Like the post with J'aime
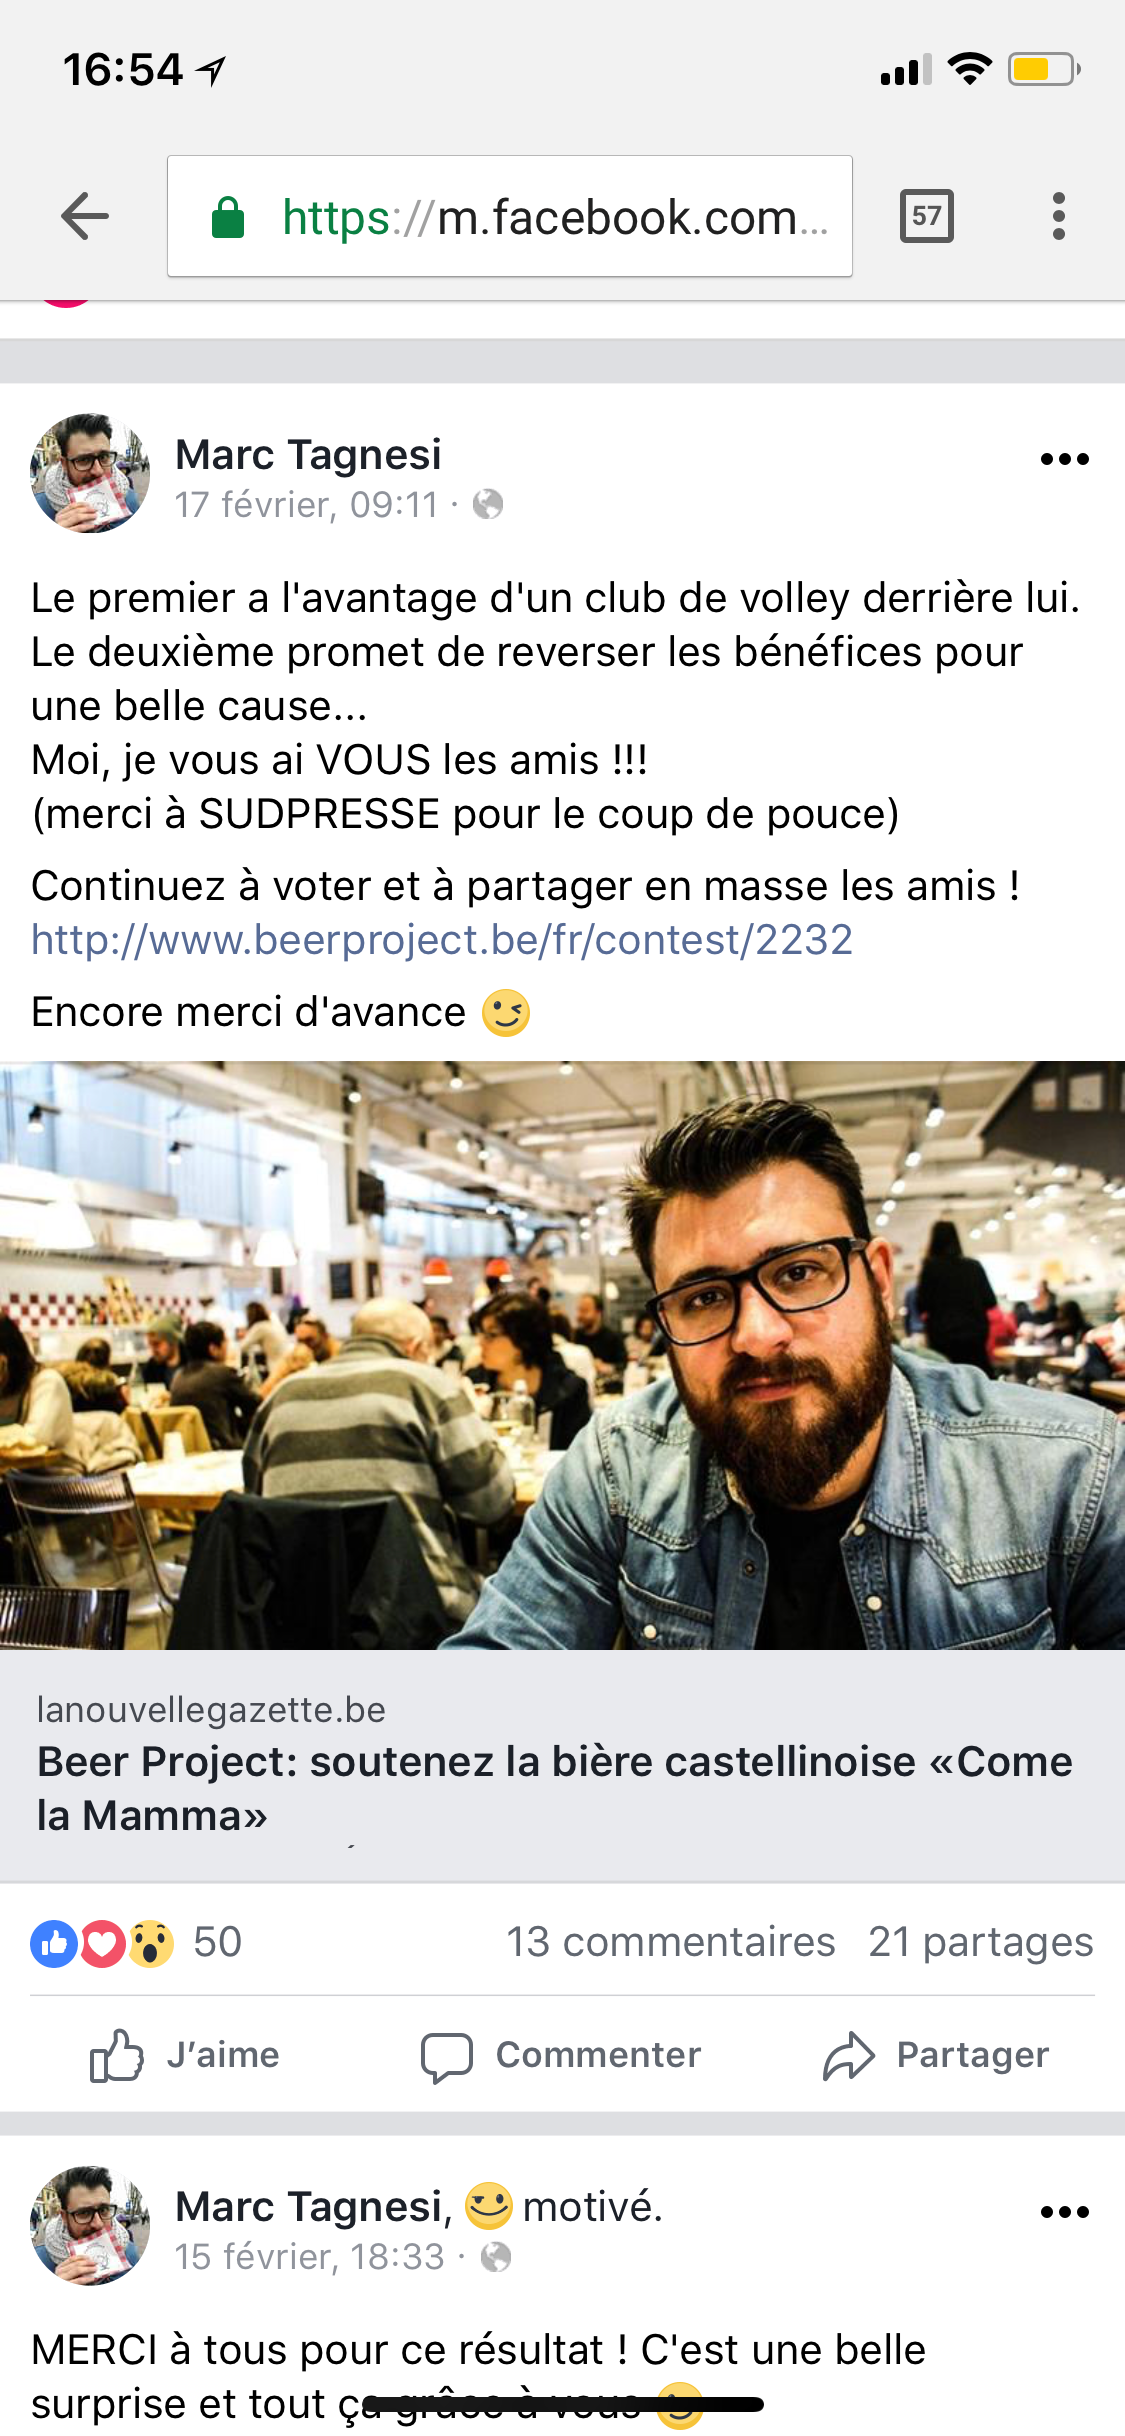1125x2436 pixels. coord(184,2055)
